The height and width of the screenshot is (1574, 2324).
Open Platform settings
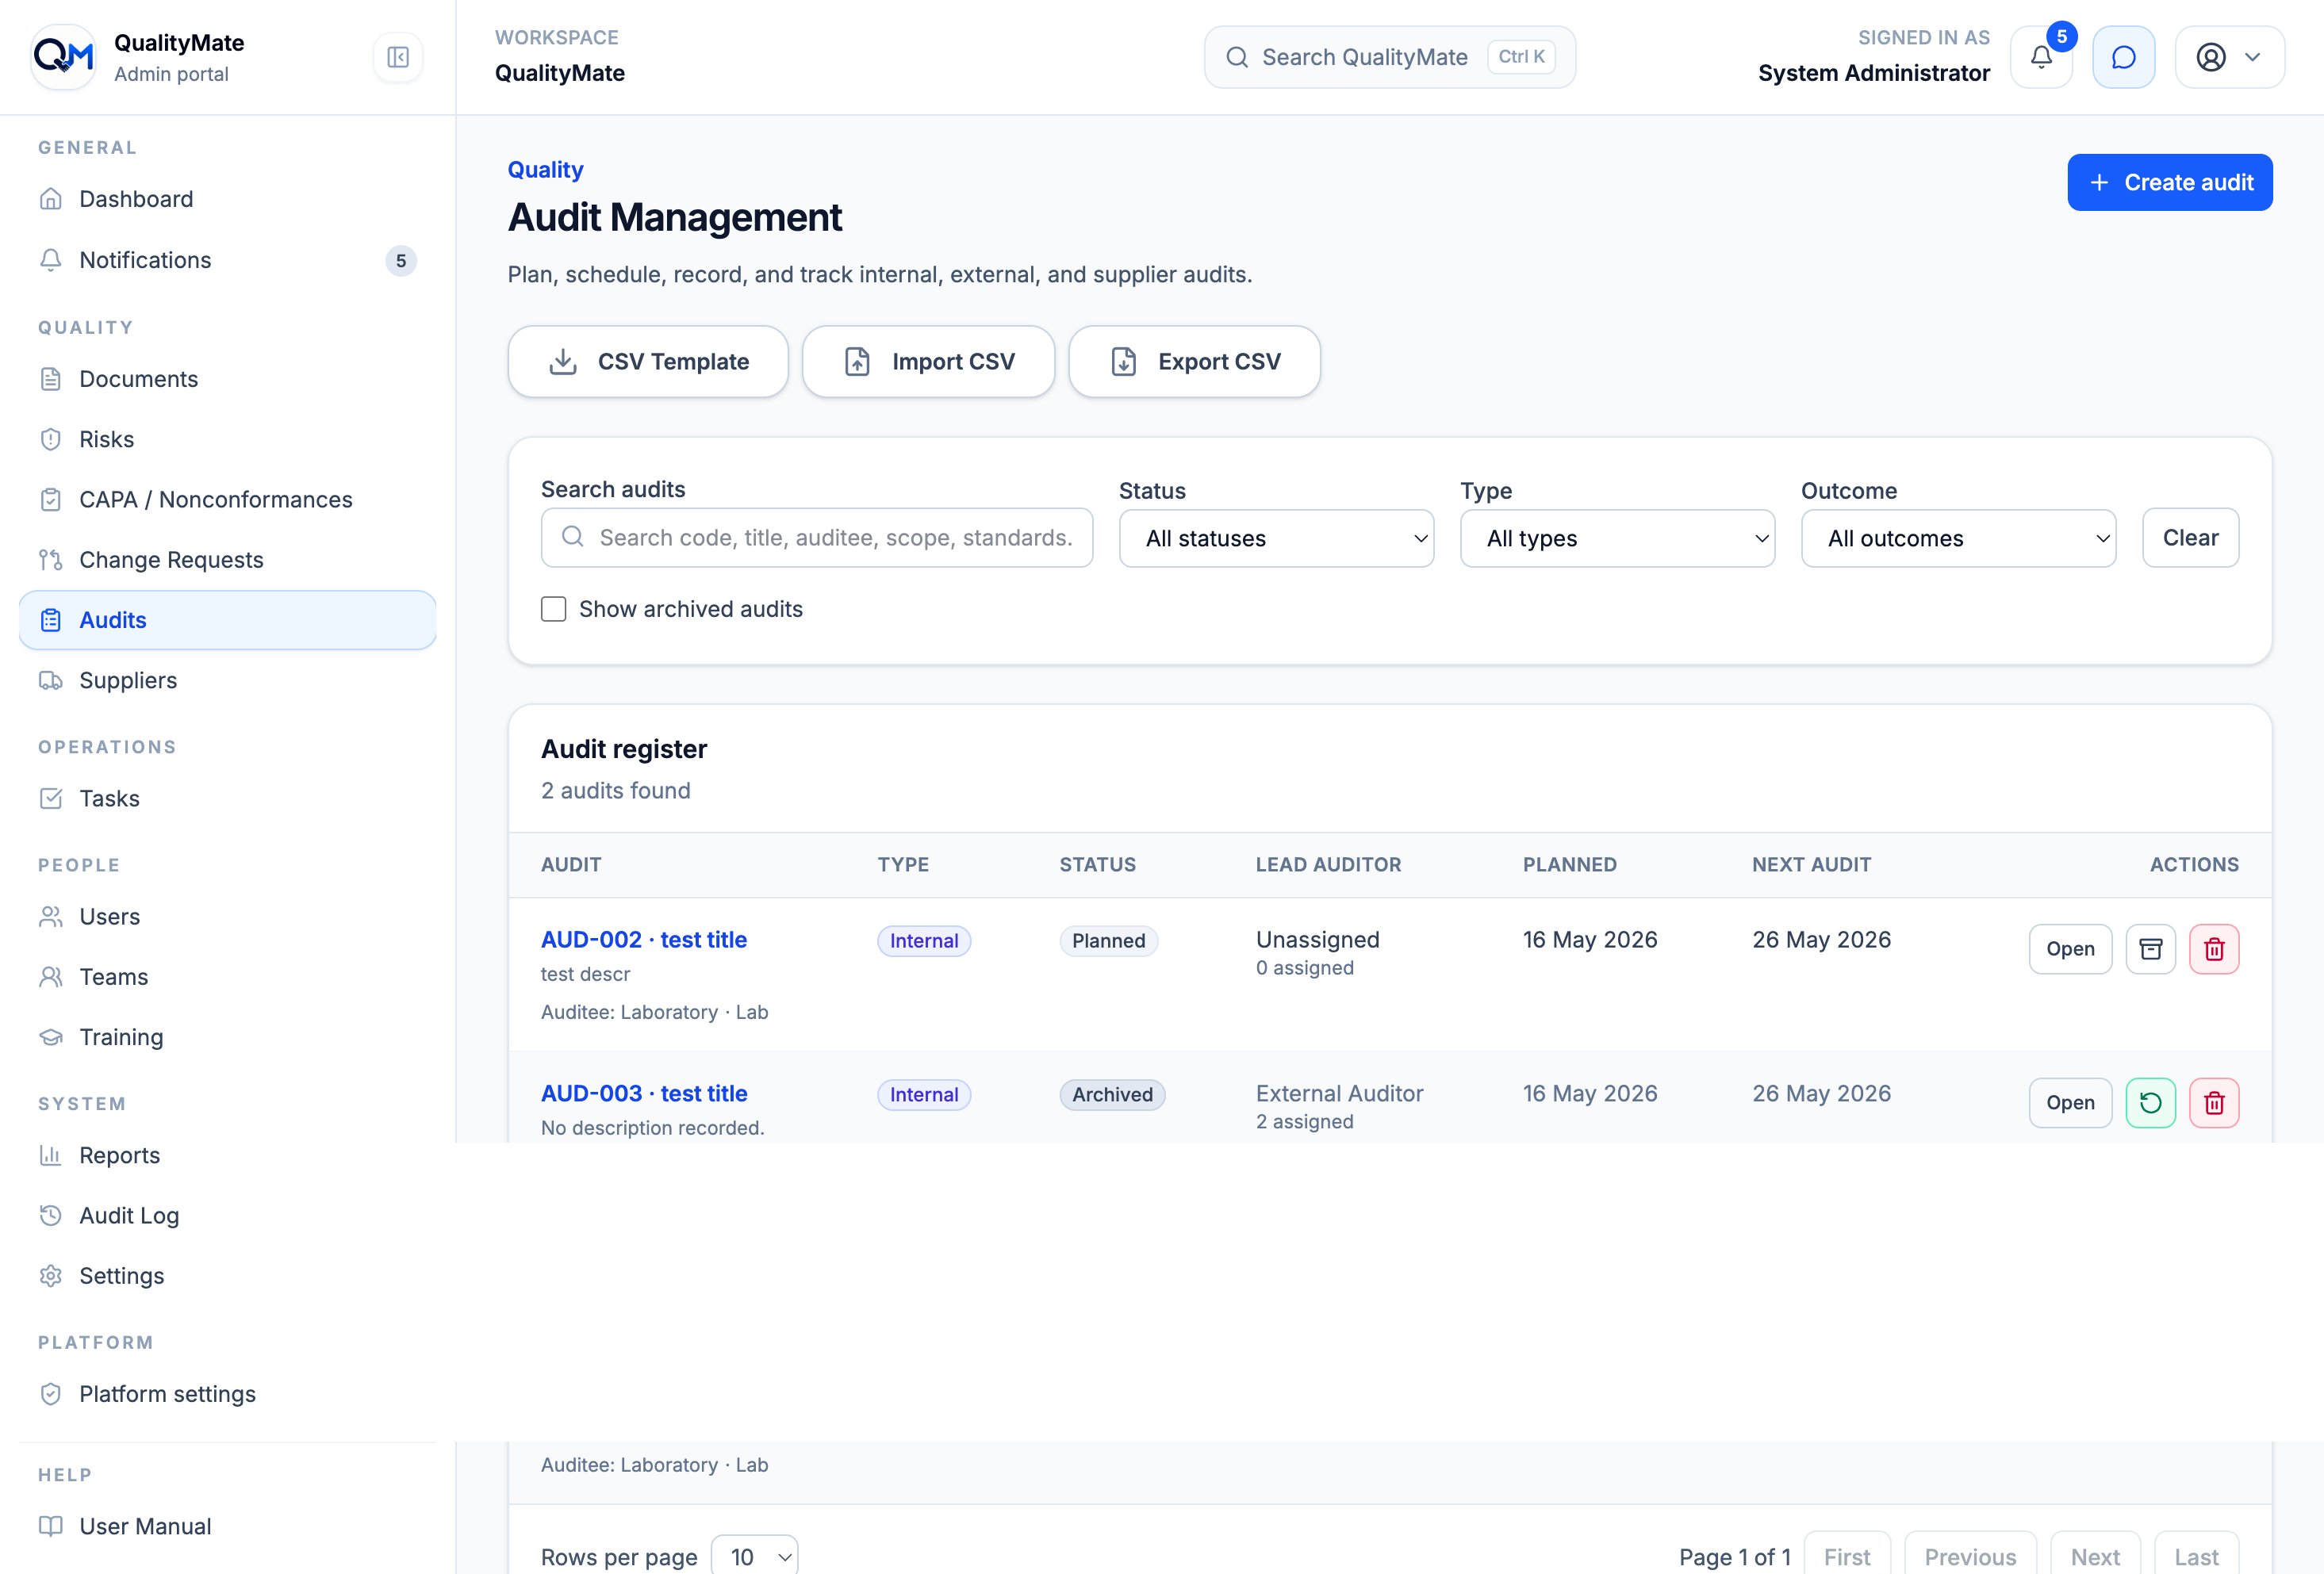coord(227,1394)
